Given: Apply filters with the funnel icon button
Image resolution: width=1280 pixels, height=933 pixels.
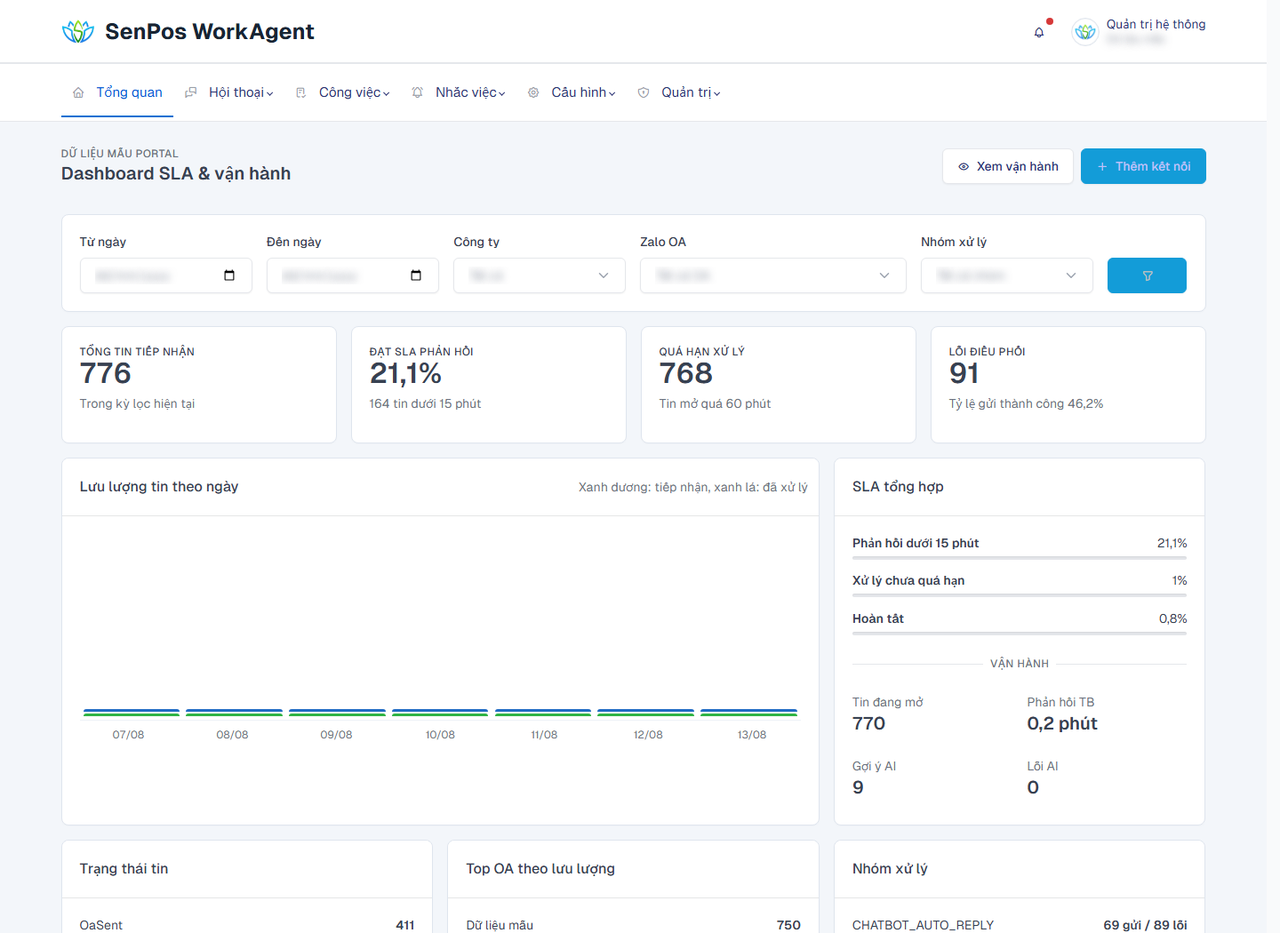Looking at the screenshot, I should coord(1147,276).
